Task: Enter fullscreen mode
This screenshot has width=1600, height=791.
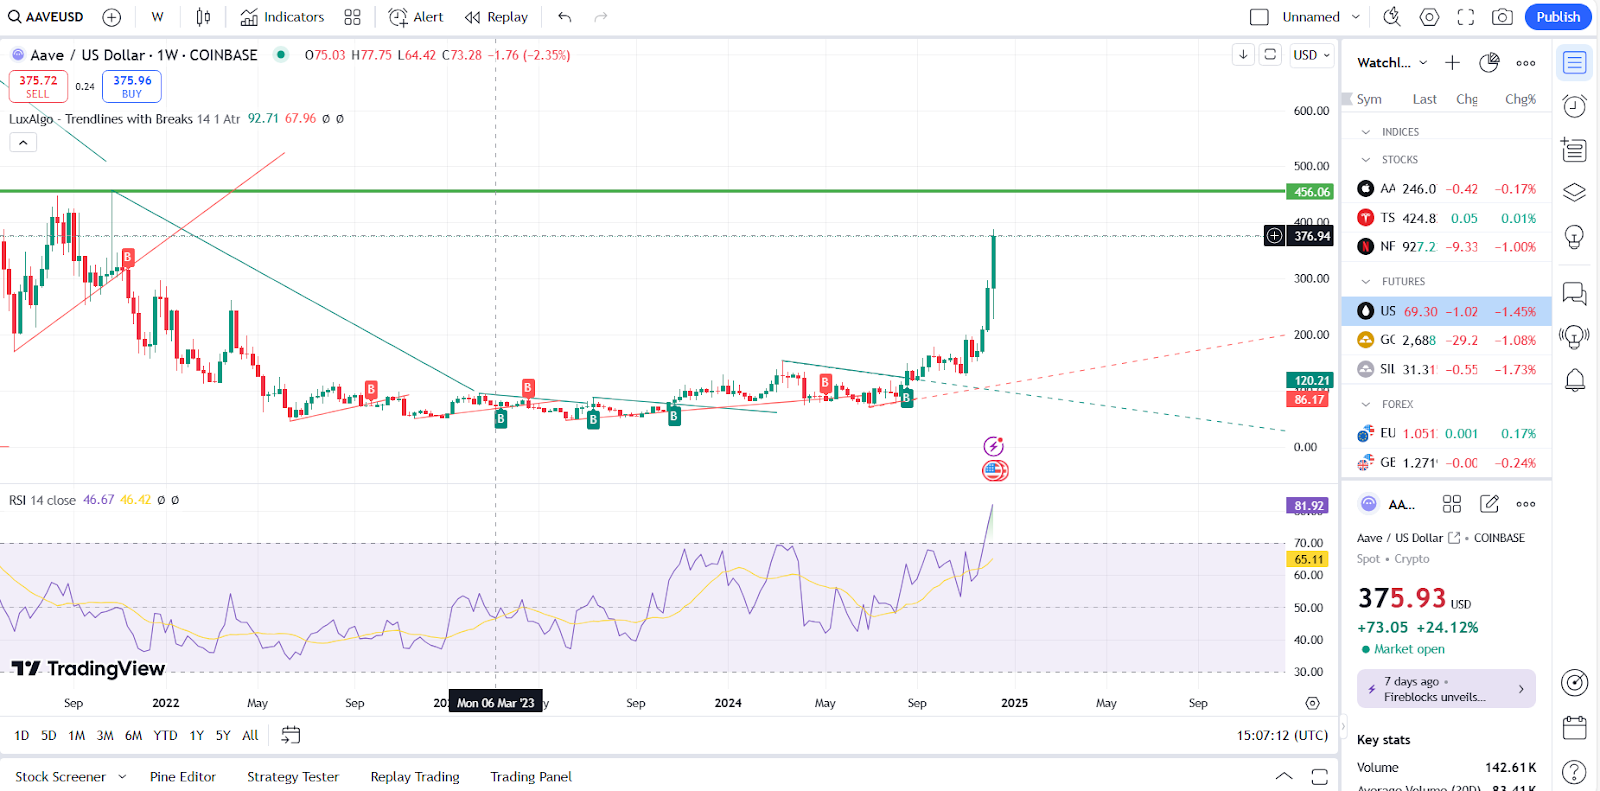Action: [1466, 17]
